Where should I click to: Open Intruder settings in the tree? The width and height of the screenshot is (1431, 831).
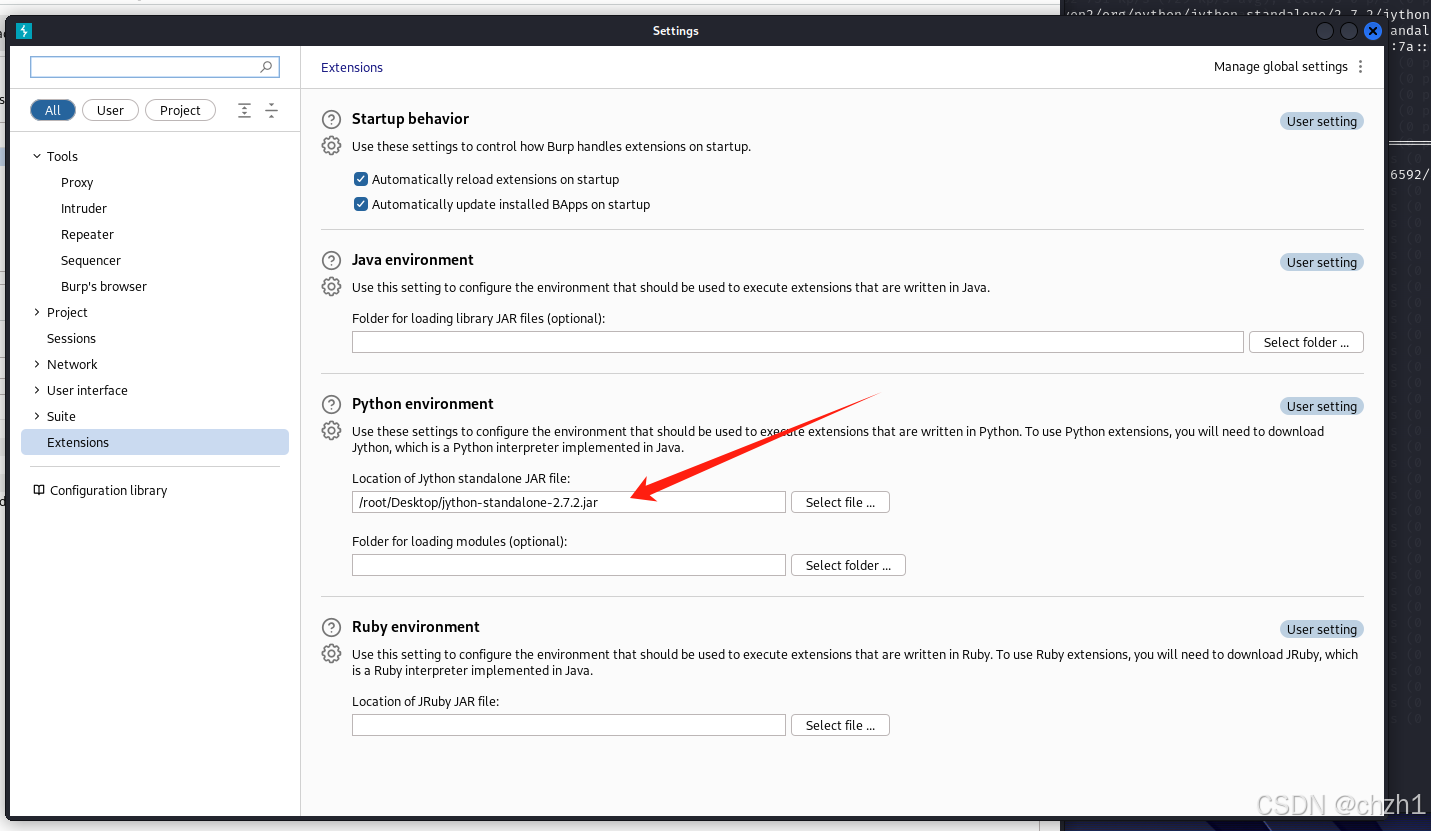(x=84, y=208)
